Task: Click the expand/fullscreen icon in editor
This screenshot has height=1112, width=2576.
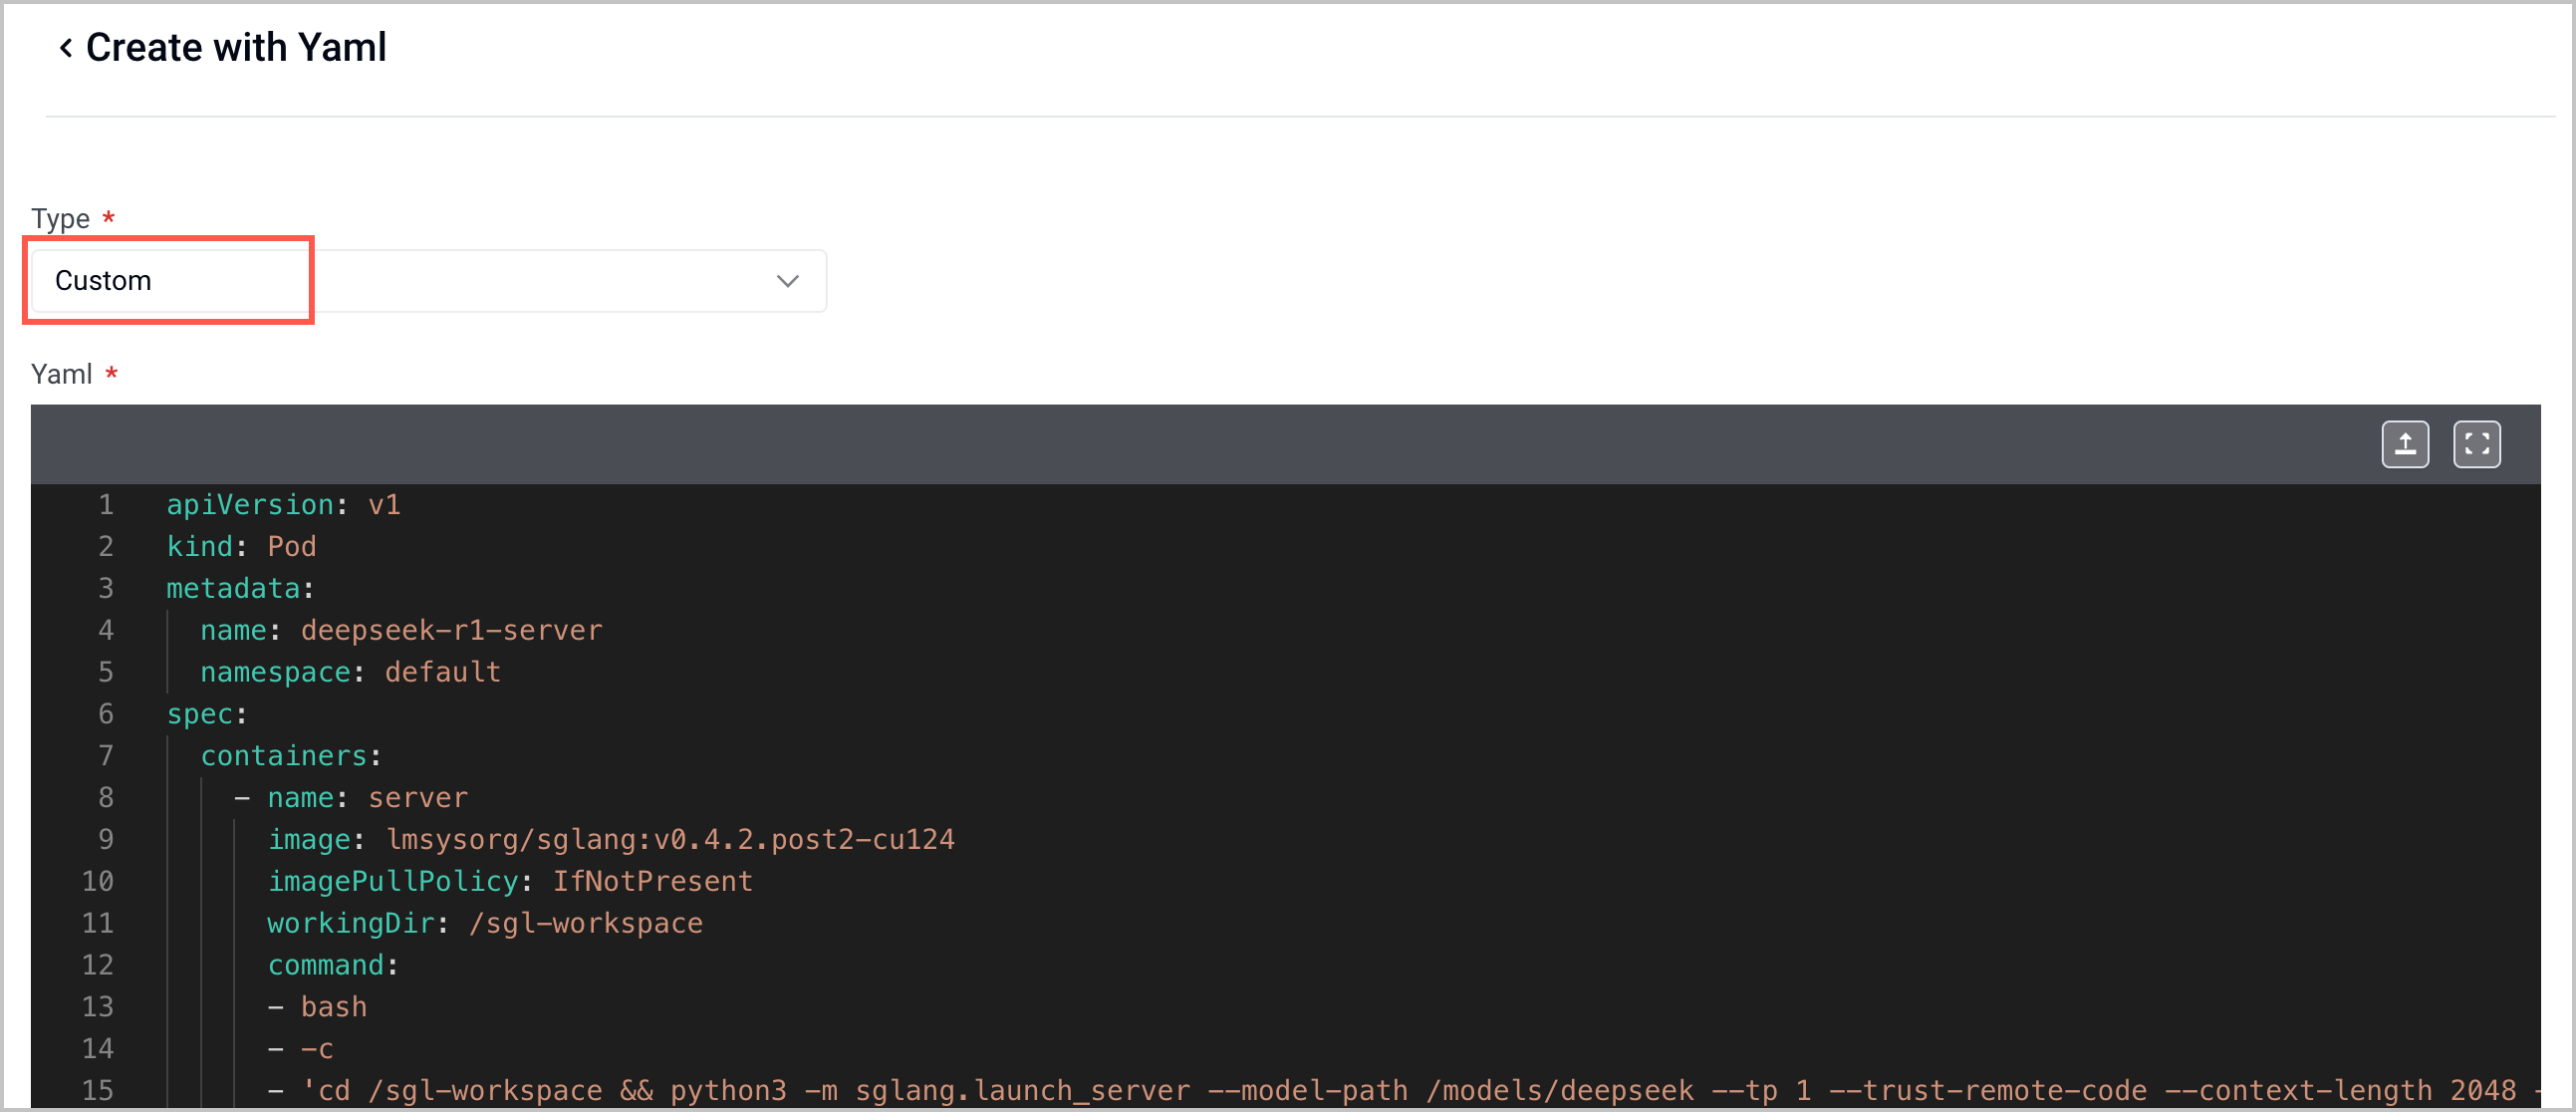Action: pos(2479,443)
